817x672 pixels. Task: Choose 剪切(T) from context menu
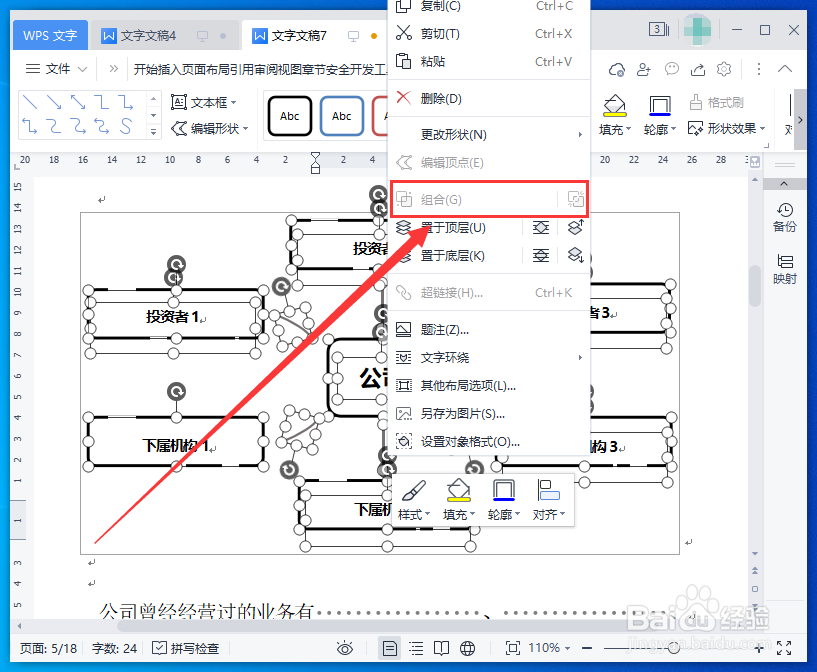click(489, 34)
